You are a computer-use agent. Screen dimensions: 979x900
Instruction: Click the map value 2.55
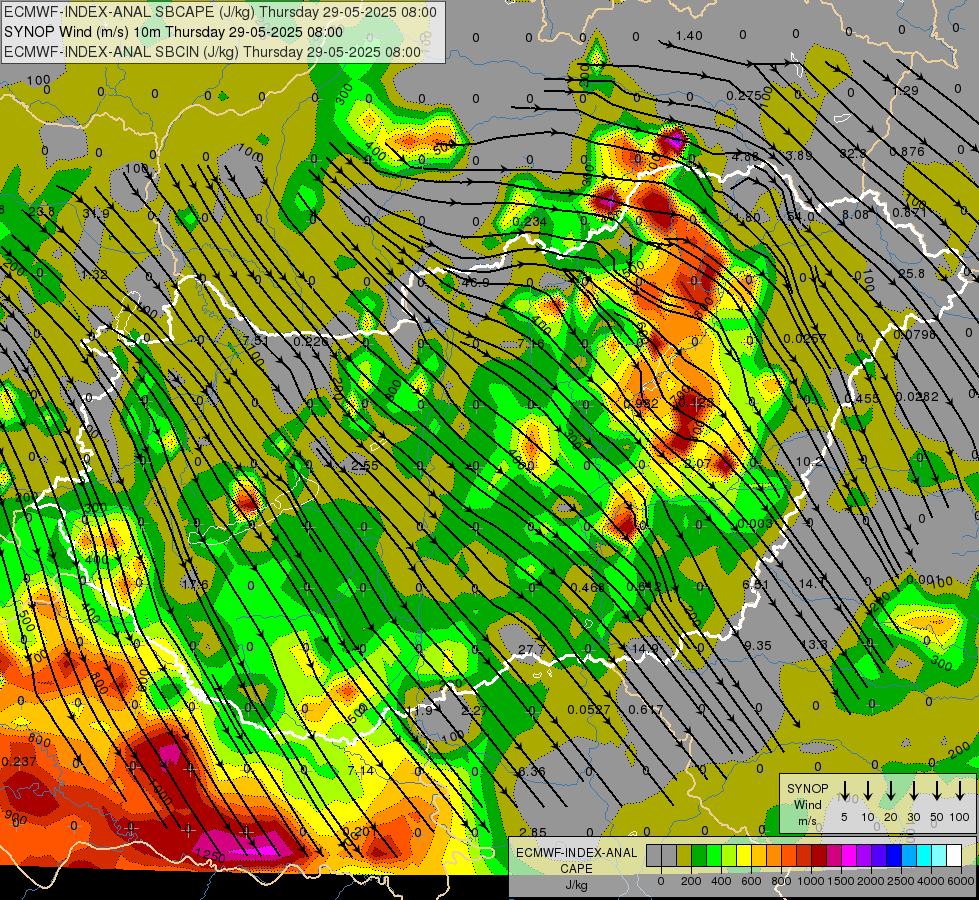click(365, 465)
